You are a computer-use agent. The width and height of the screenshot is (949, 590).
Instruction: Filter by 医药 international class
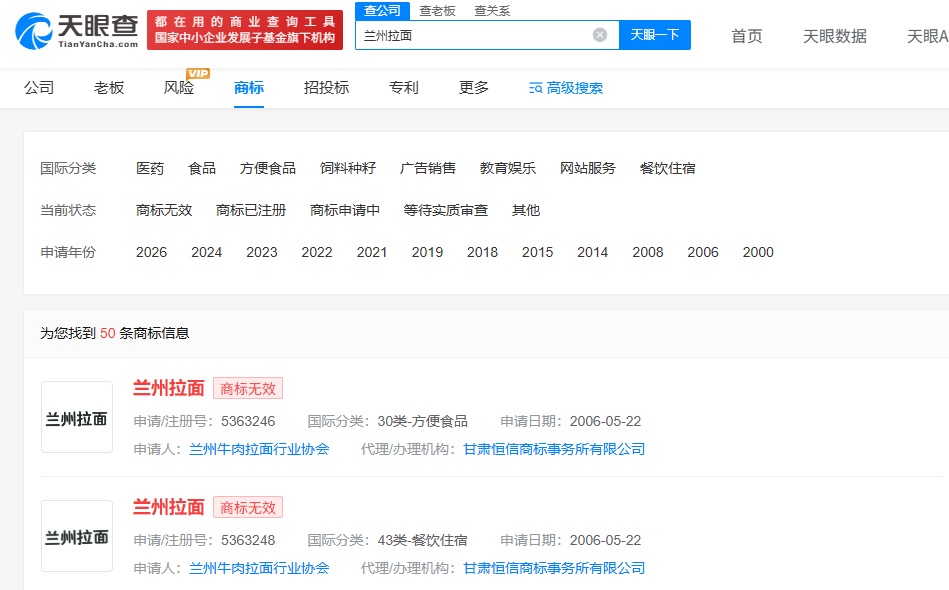[x=150, y=168]
